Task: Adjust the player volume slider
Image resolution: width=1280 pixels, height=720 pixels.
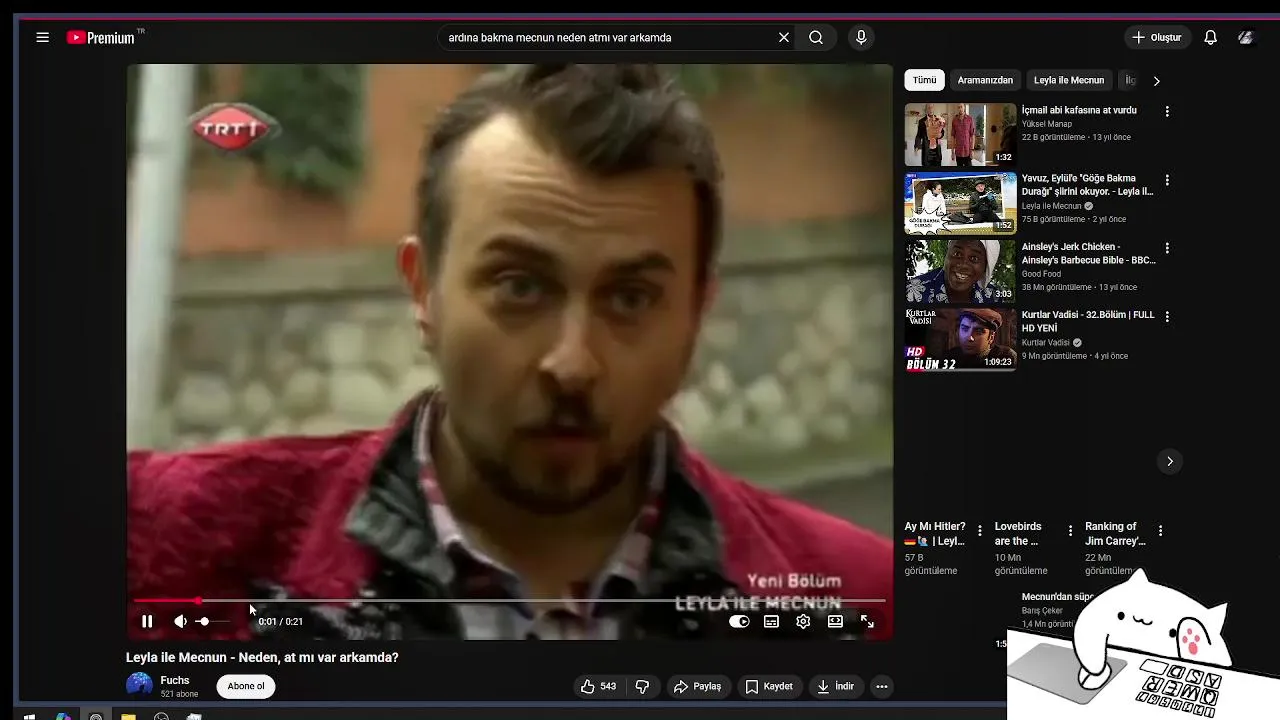Action: (212, 621)
